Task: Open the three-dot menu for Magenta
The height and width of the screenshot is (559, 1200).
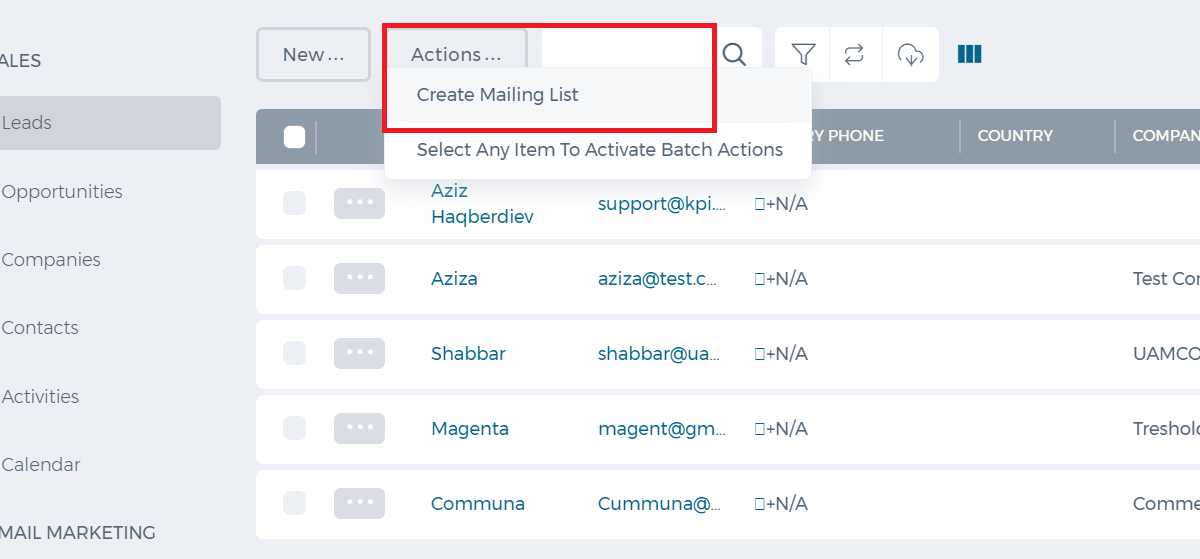Action: tap(359, 429)
